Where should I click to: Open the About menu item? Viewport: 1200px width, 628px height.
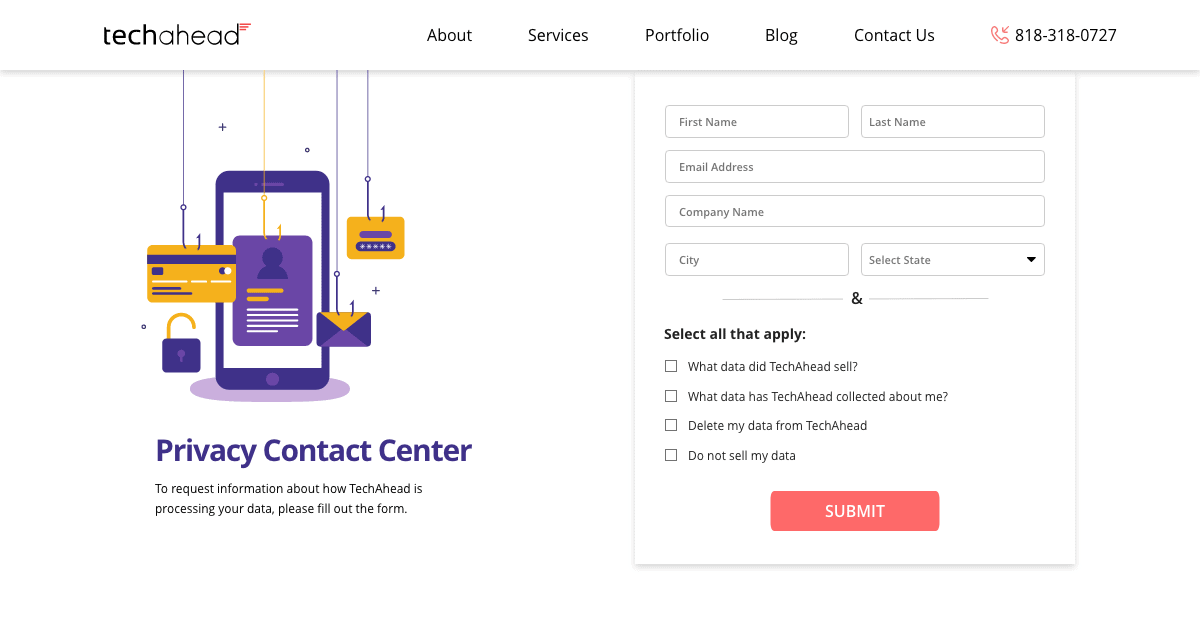point(449,35)
